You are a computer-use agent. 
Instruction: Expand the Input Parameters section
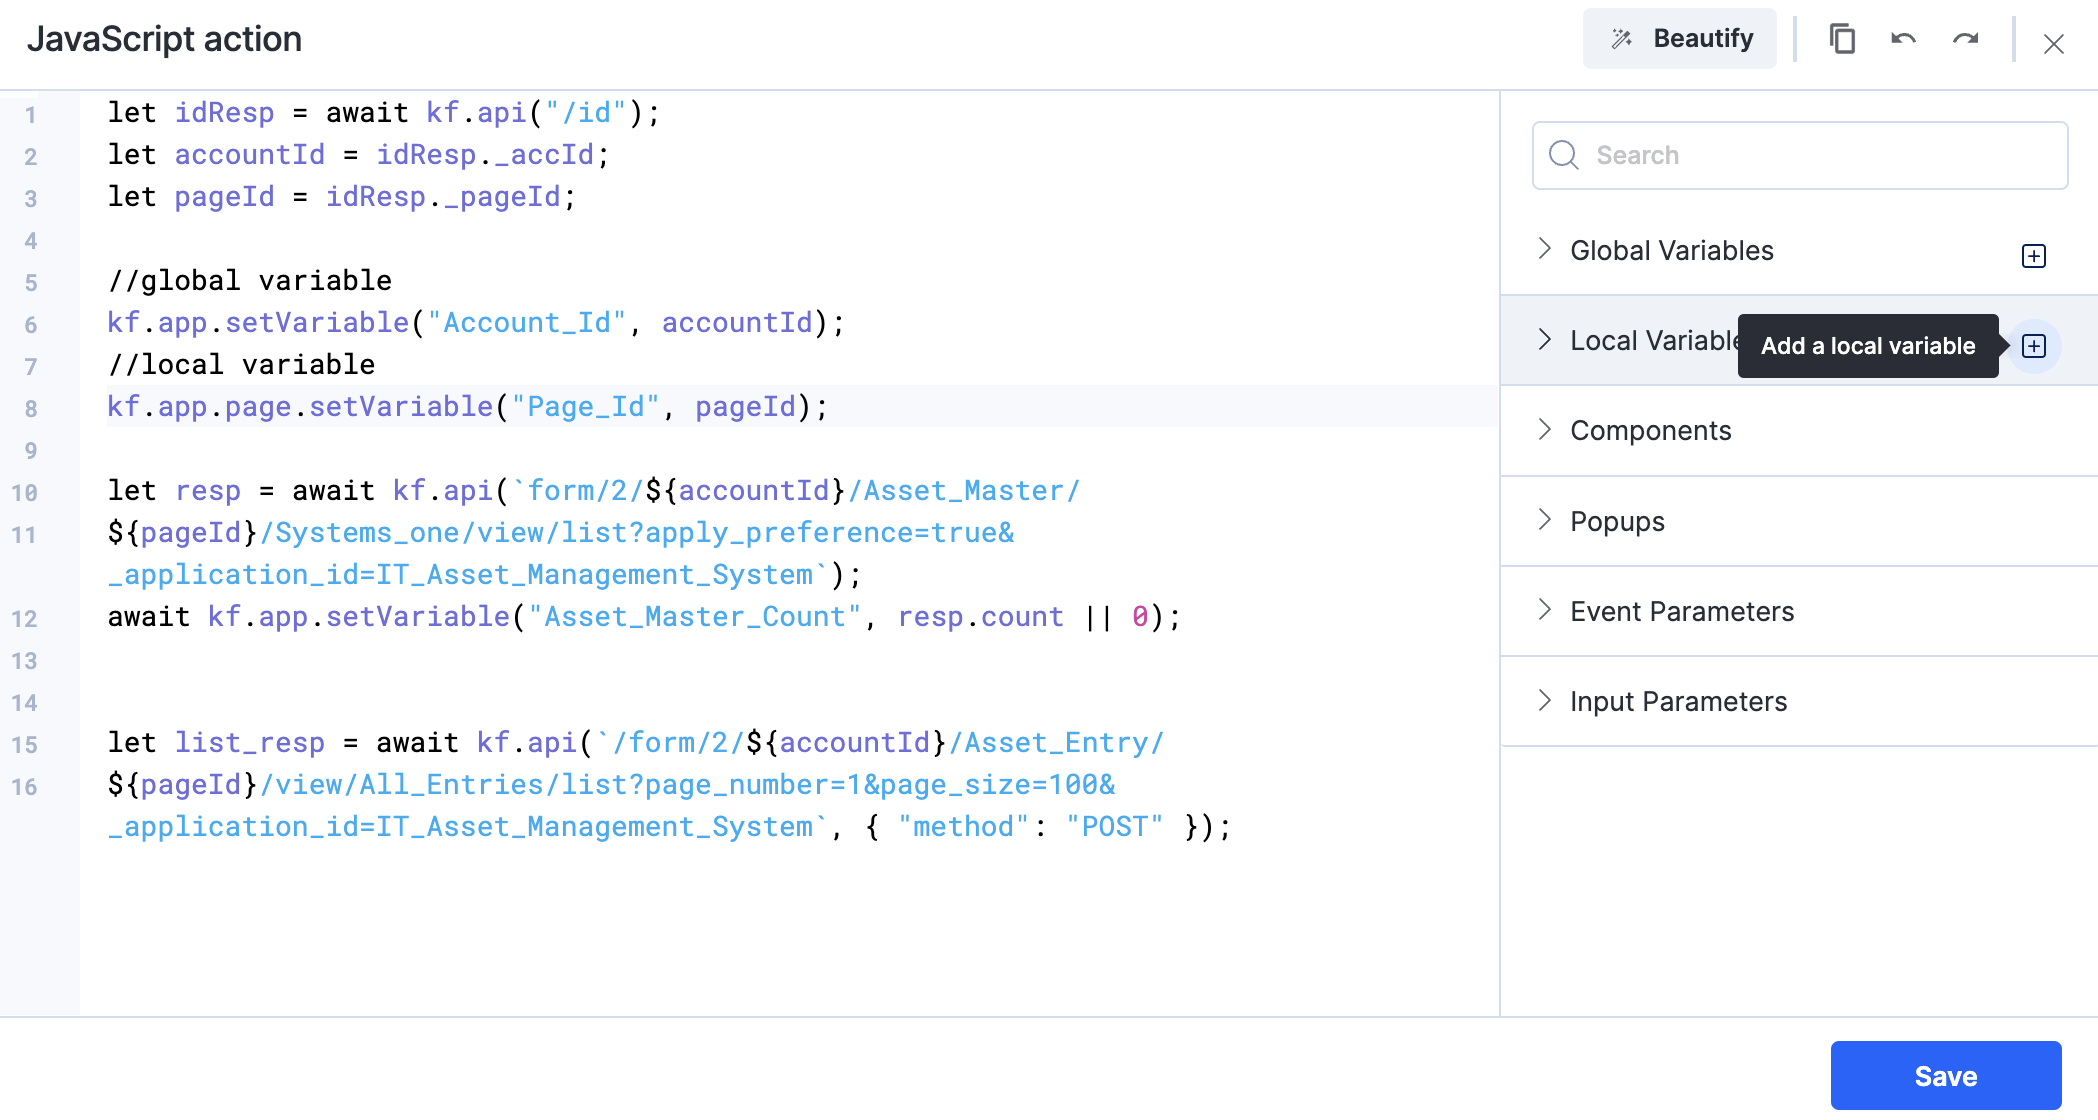(1544, 700)
